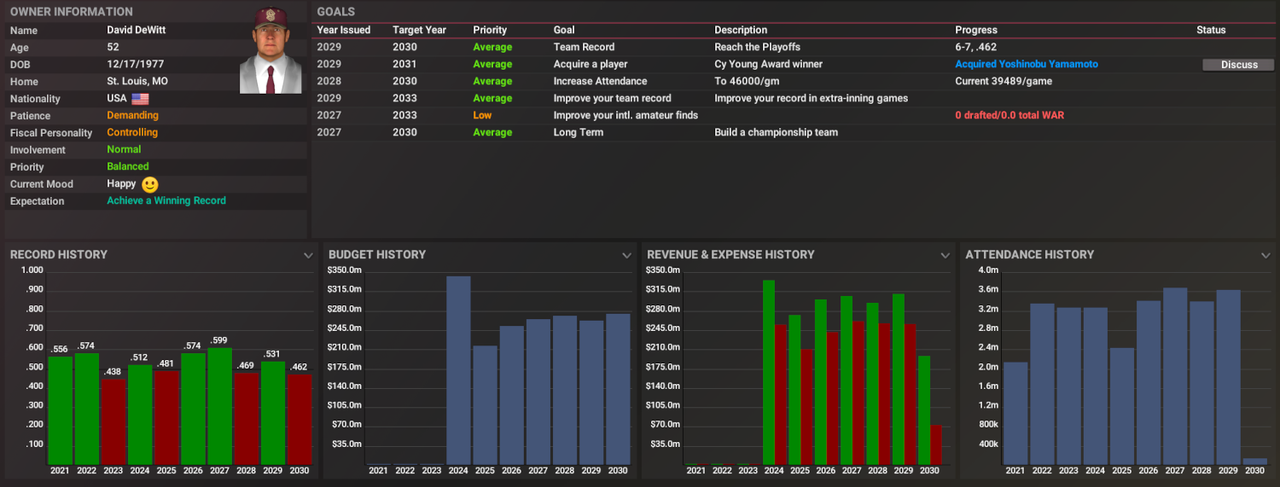Click the 2027 bar in Attendance History
The width and height of the screenshot is (1280, 487).
[x=1175, y=376]
